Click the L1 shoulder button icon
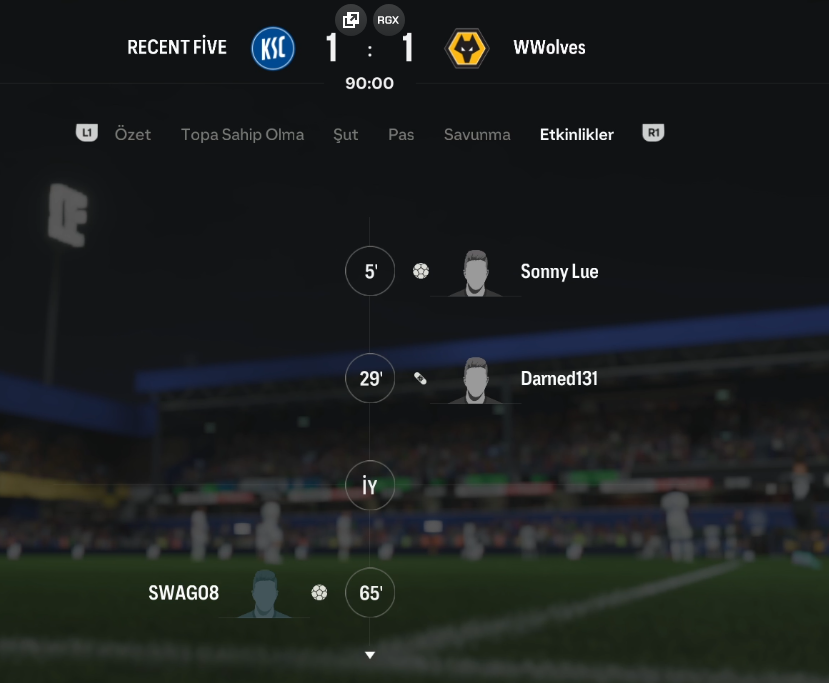 click(x=87, y=133)
